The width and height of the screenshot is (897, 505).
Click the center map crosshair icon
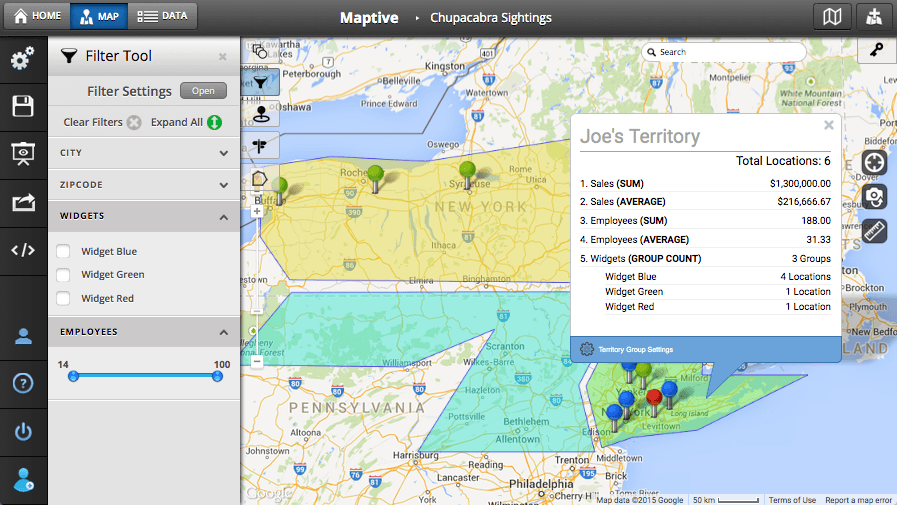click(x=874, y=163)
